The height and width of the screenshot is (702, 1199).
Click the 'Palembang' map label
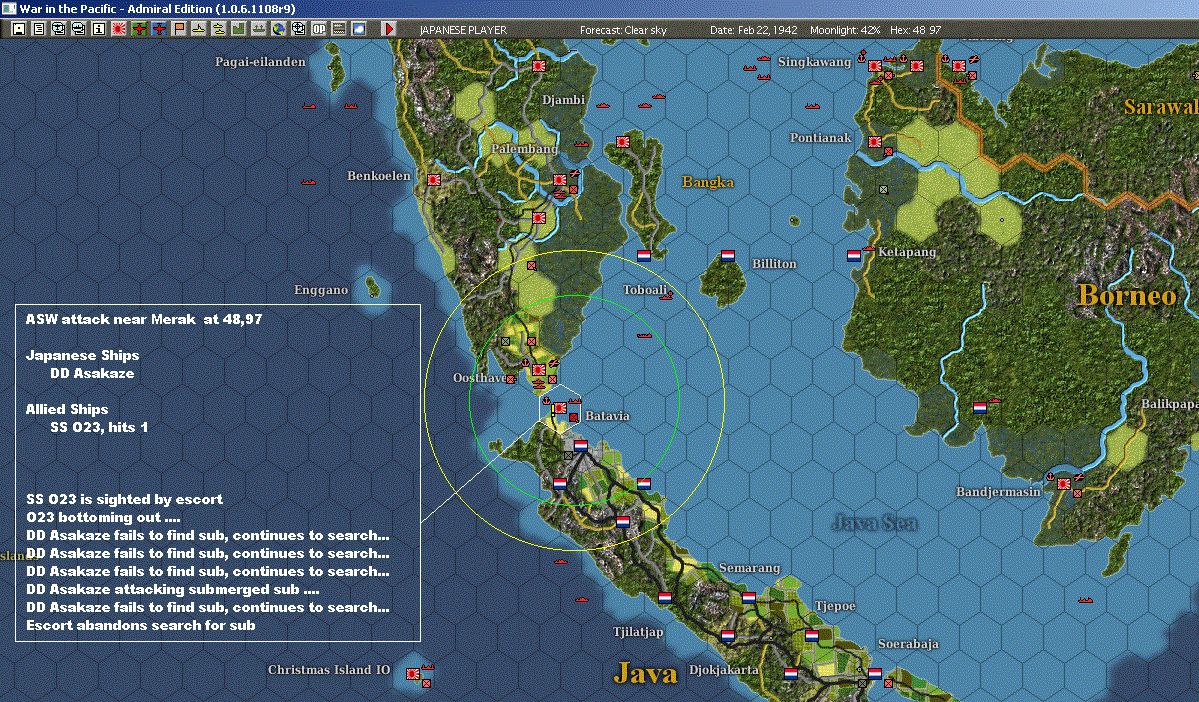click(x=525, y=148)
